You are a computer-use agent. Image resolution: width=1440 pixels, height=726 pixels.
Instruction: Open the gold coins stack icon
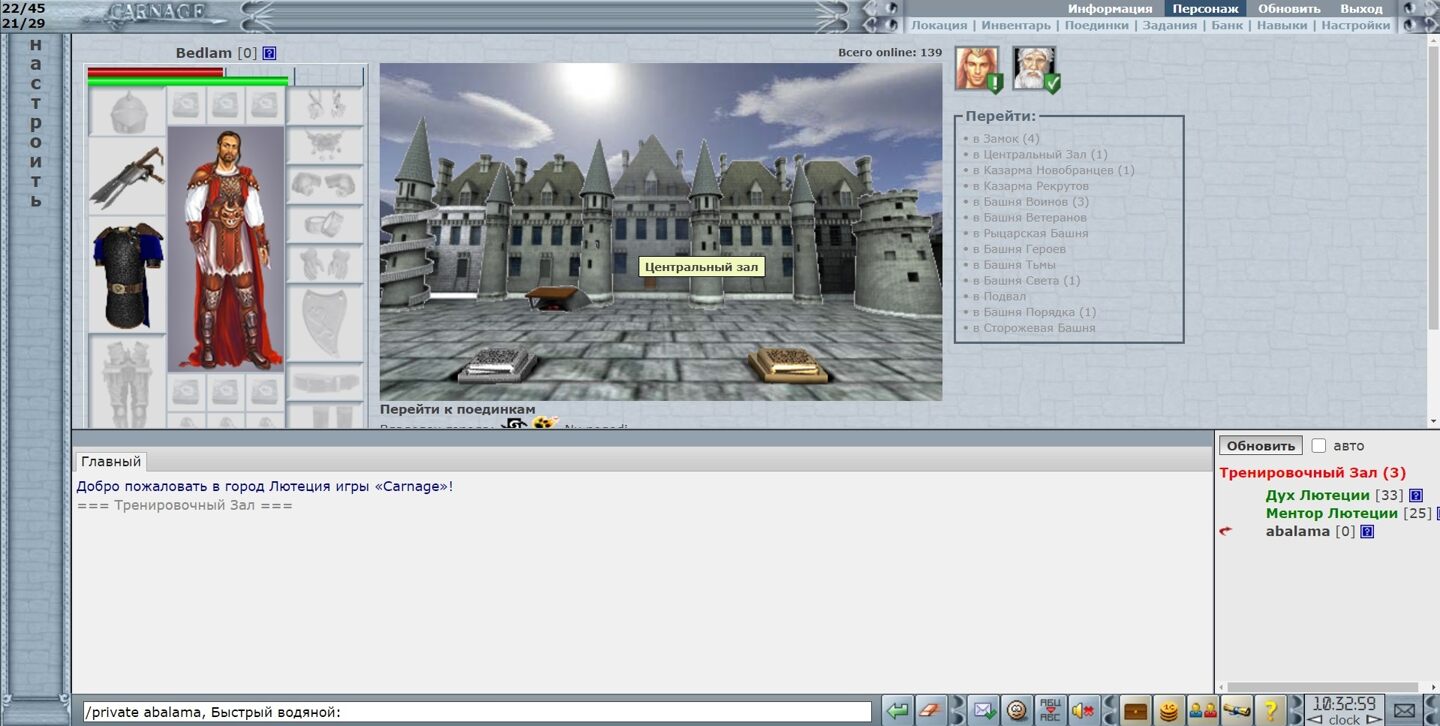click(x=1168, y=710)
